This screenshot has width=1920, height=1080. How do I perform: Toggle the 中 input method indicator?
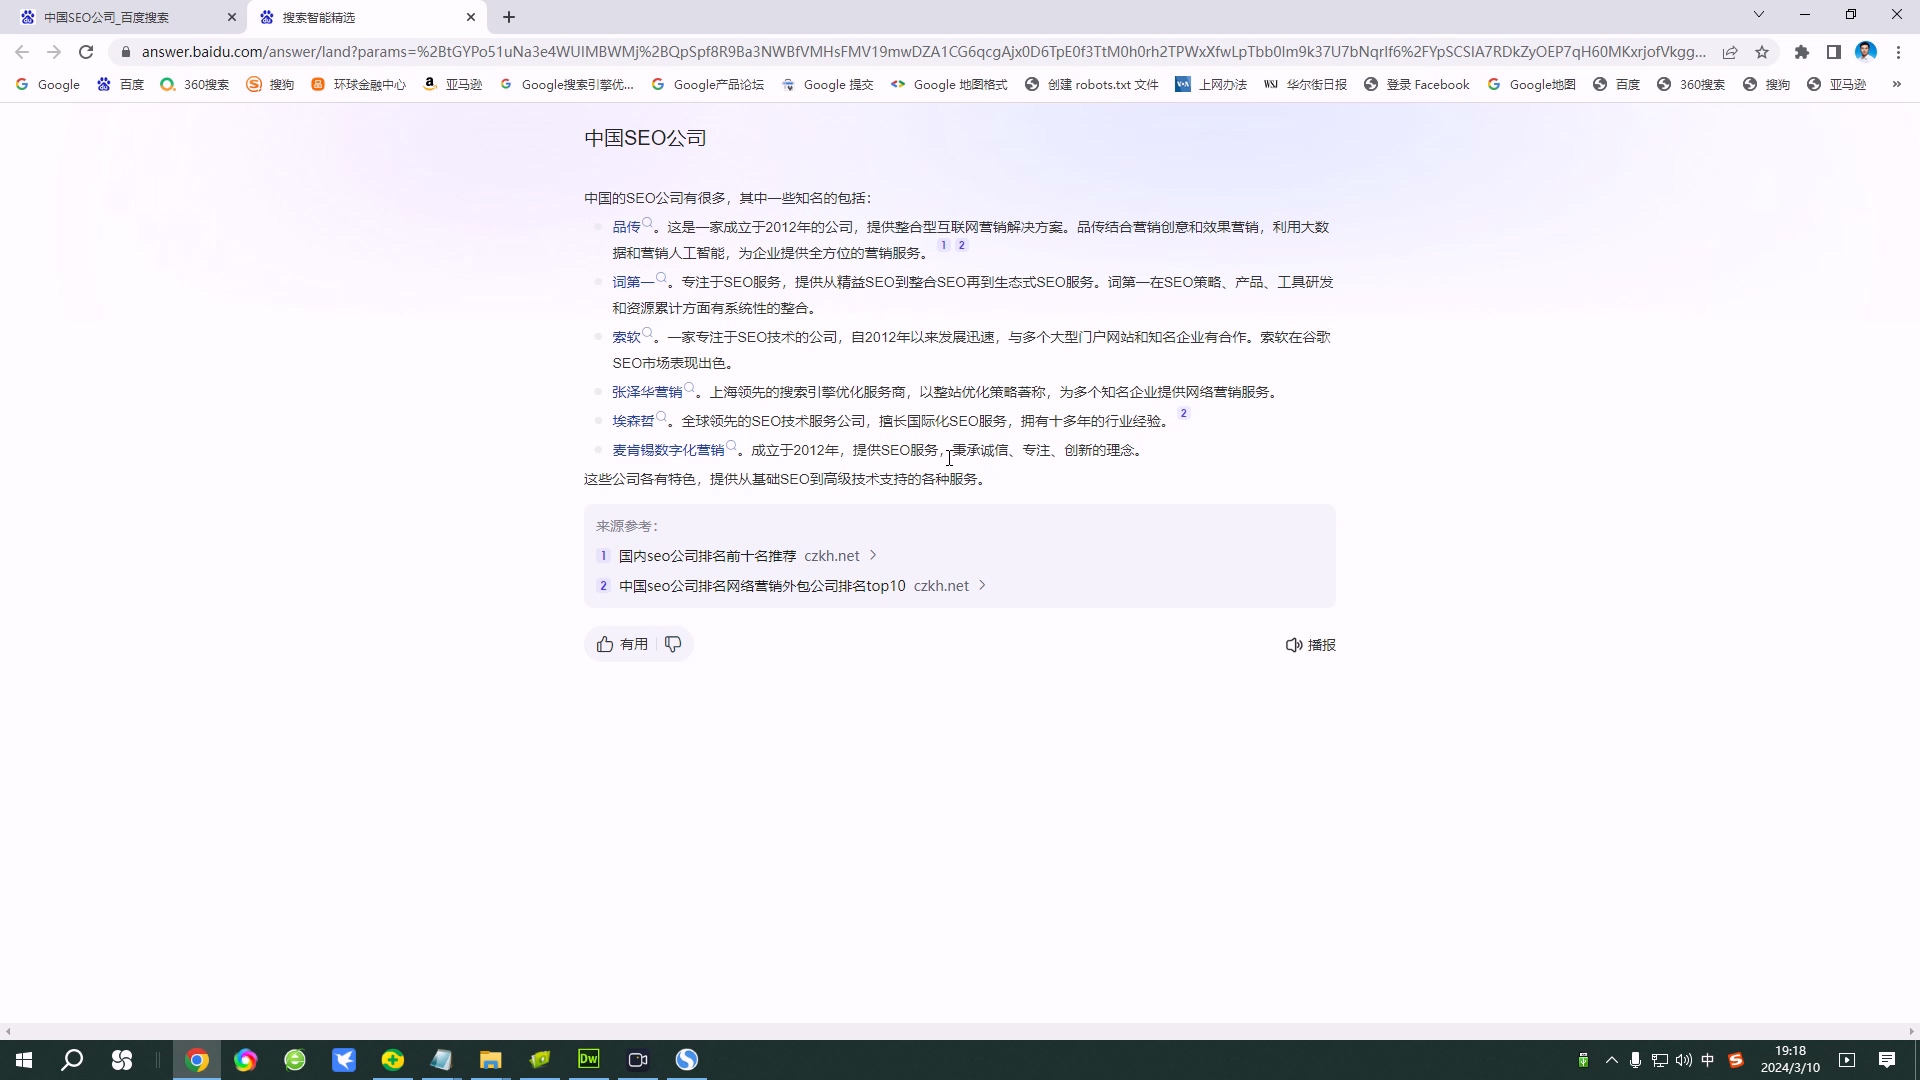coord(1708,1060)
